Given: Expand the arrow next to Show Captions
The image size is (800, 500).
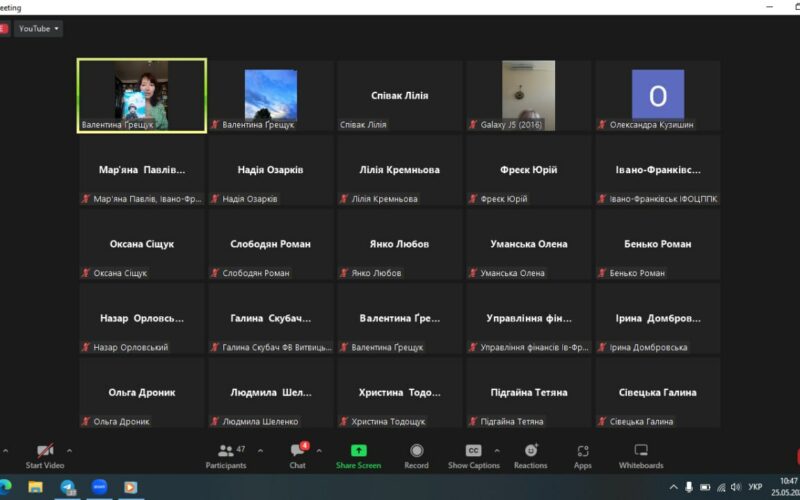Looking at the screenshot, I should 497,451.
